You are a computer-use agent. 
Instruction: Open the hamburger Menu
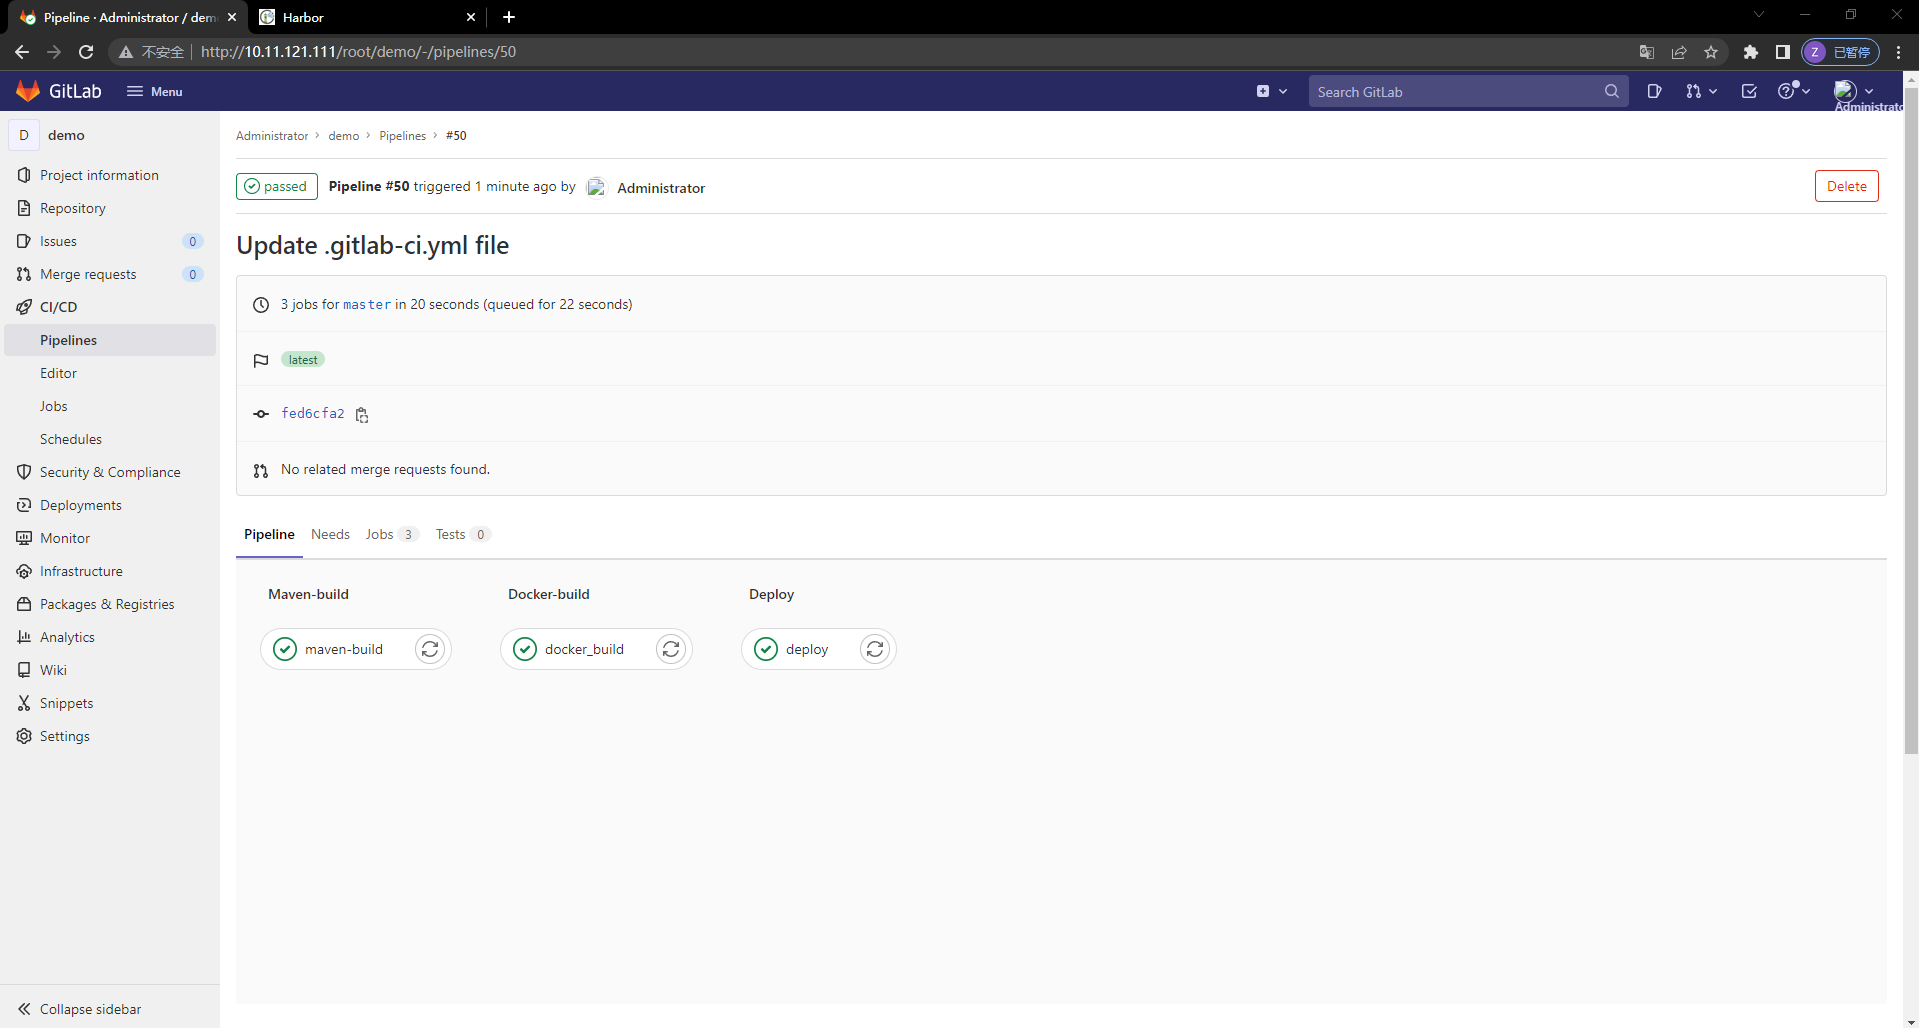tap(155, 91)
